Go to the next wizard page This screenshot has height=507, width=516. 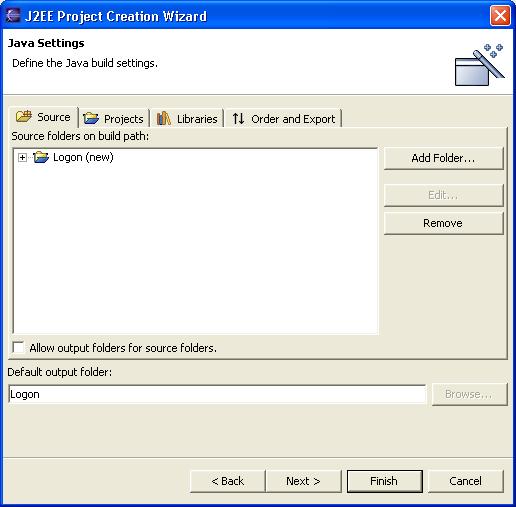[304, 481]
